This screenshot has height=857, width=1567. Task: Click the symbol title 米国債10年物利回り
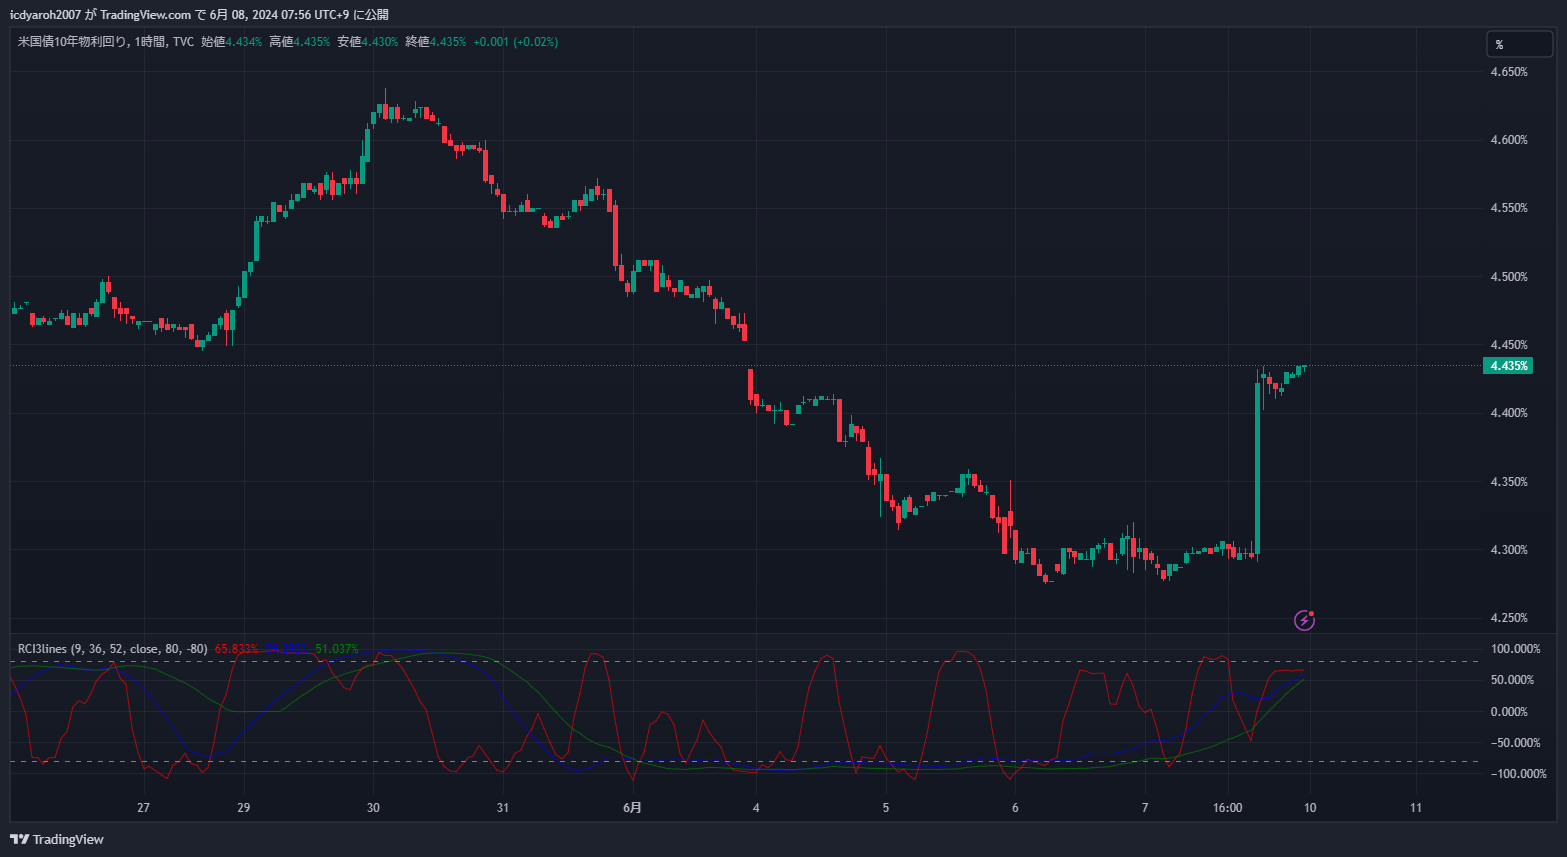point(72,42)
